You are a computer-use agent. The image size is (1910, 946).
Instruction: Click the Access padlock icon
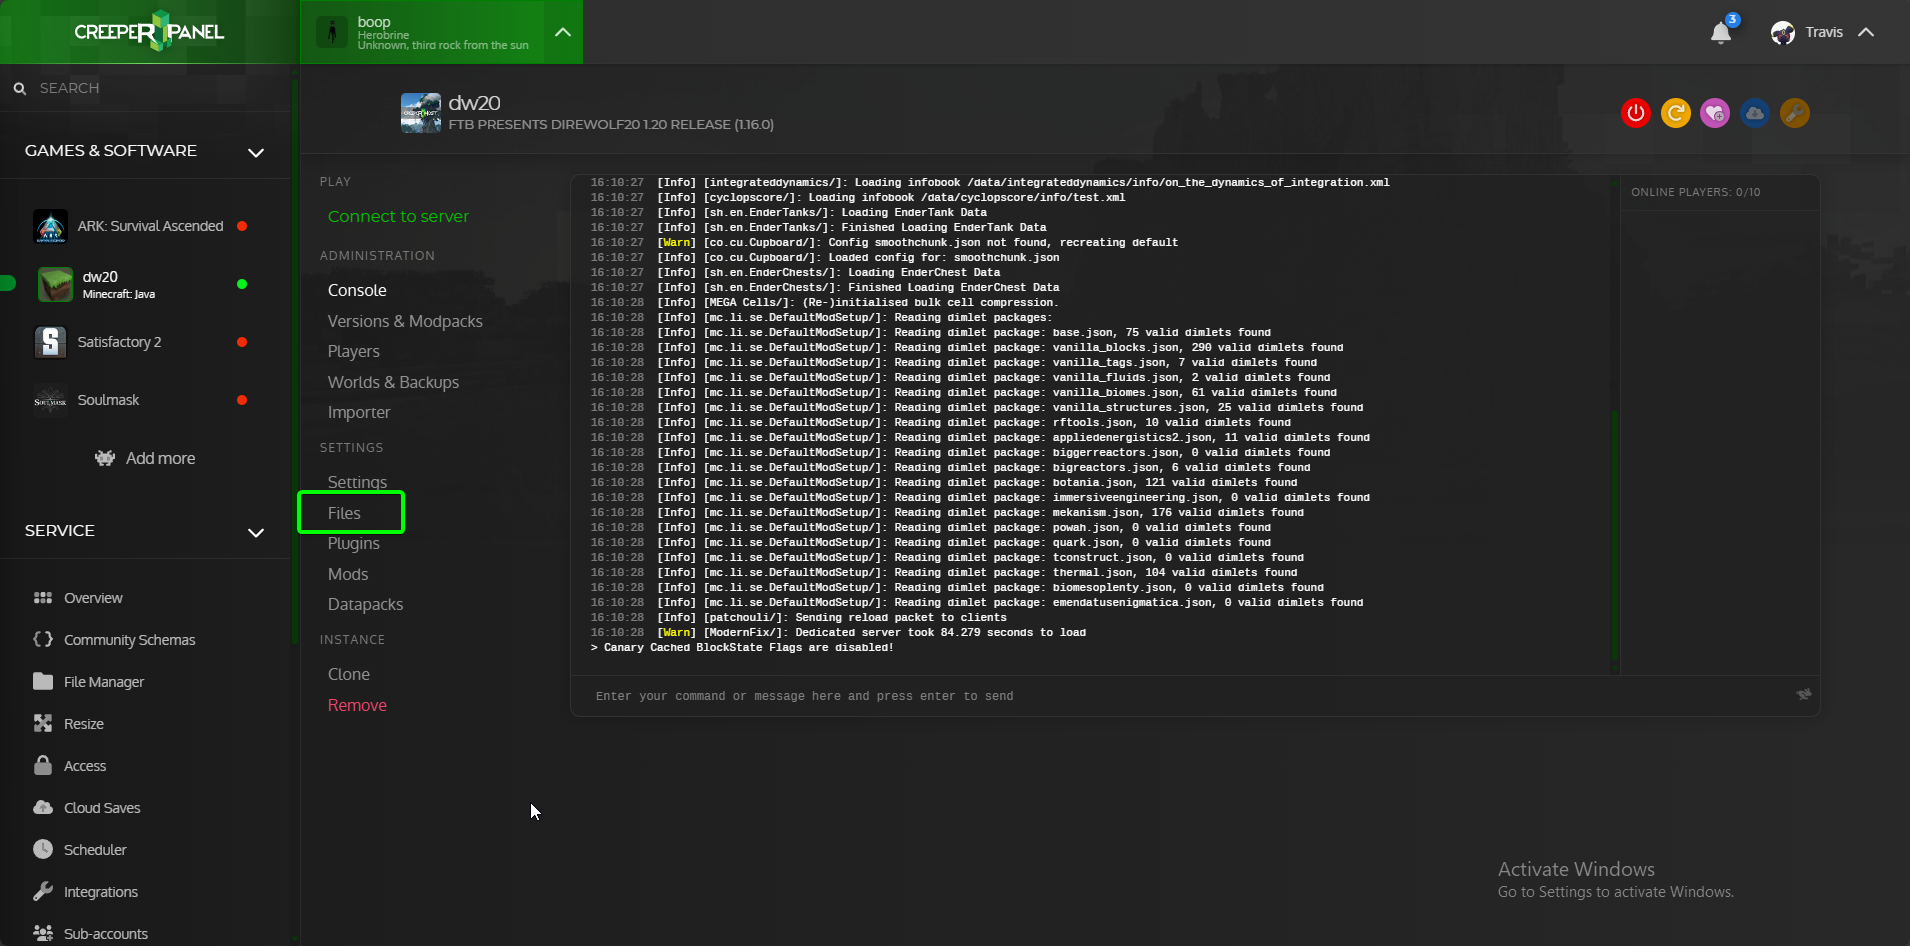43,765
